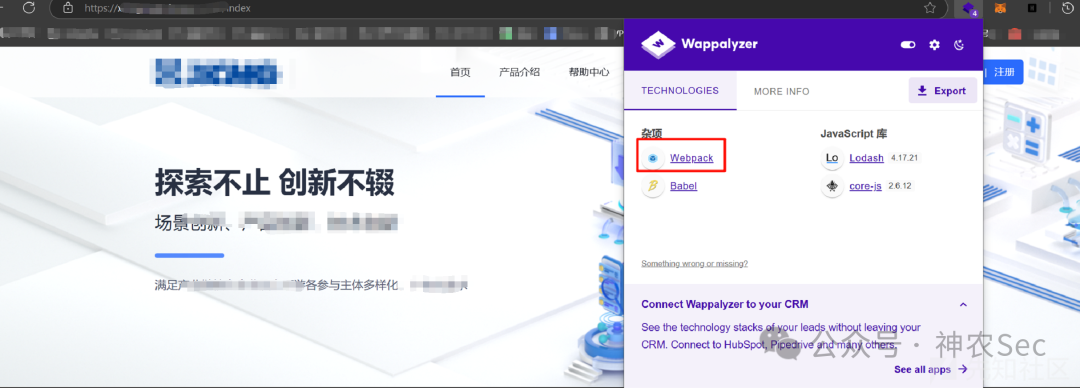Viewport: 1080px width, 388px height.
Task: Click the Babel logo icon
Action: 653,186
